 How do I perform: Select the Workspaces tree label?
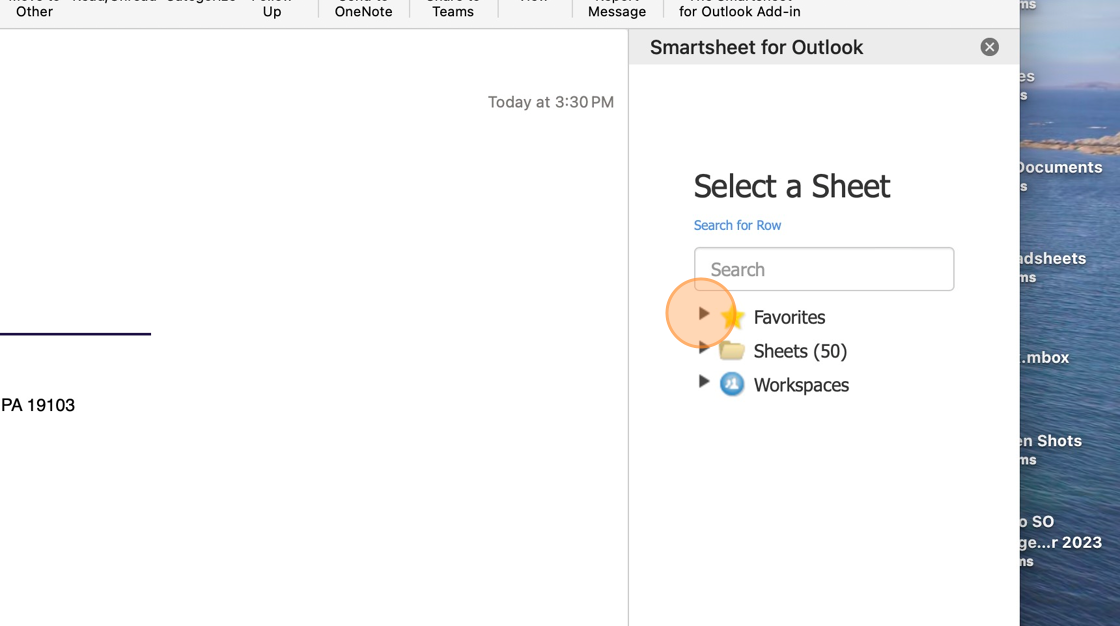(801, 385)
